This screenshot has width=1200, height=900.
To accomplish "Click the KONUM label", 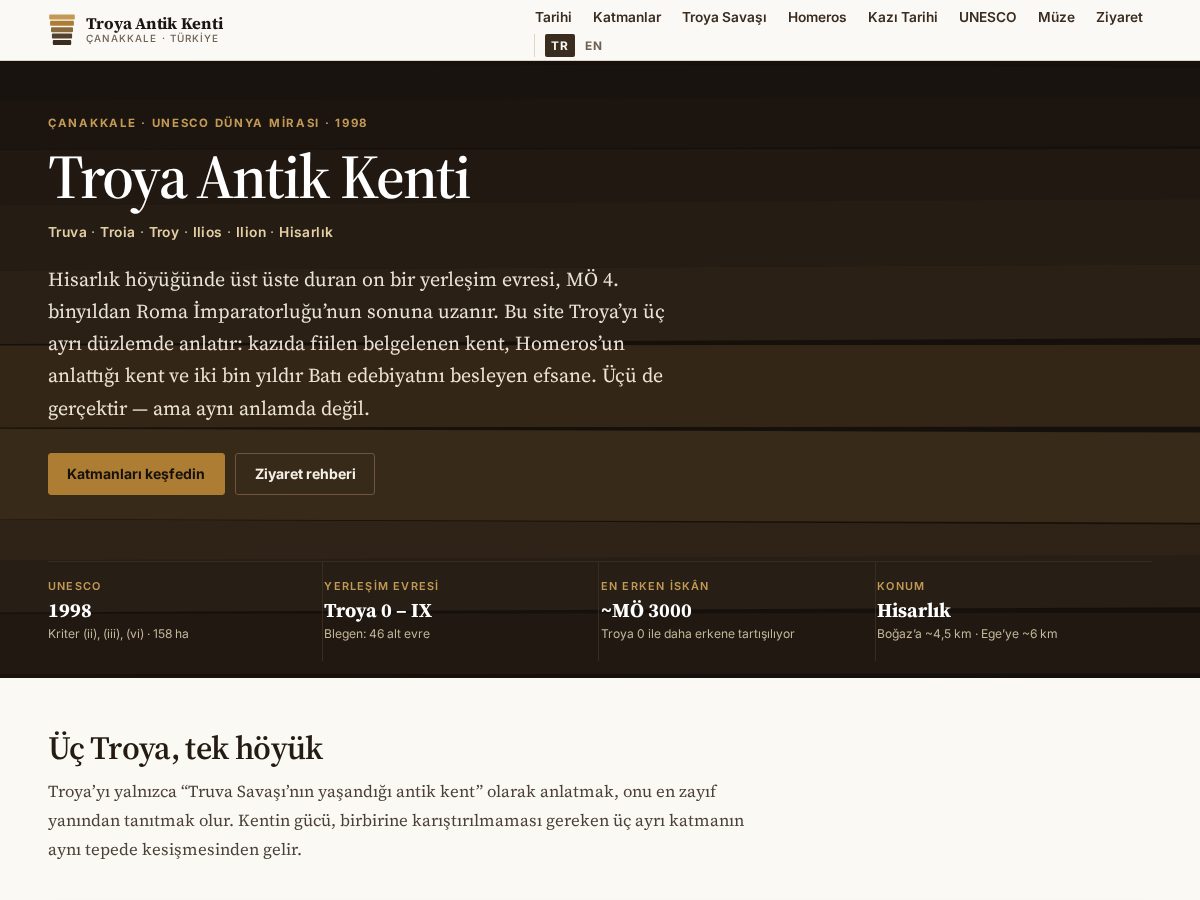I will point(901,586).
